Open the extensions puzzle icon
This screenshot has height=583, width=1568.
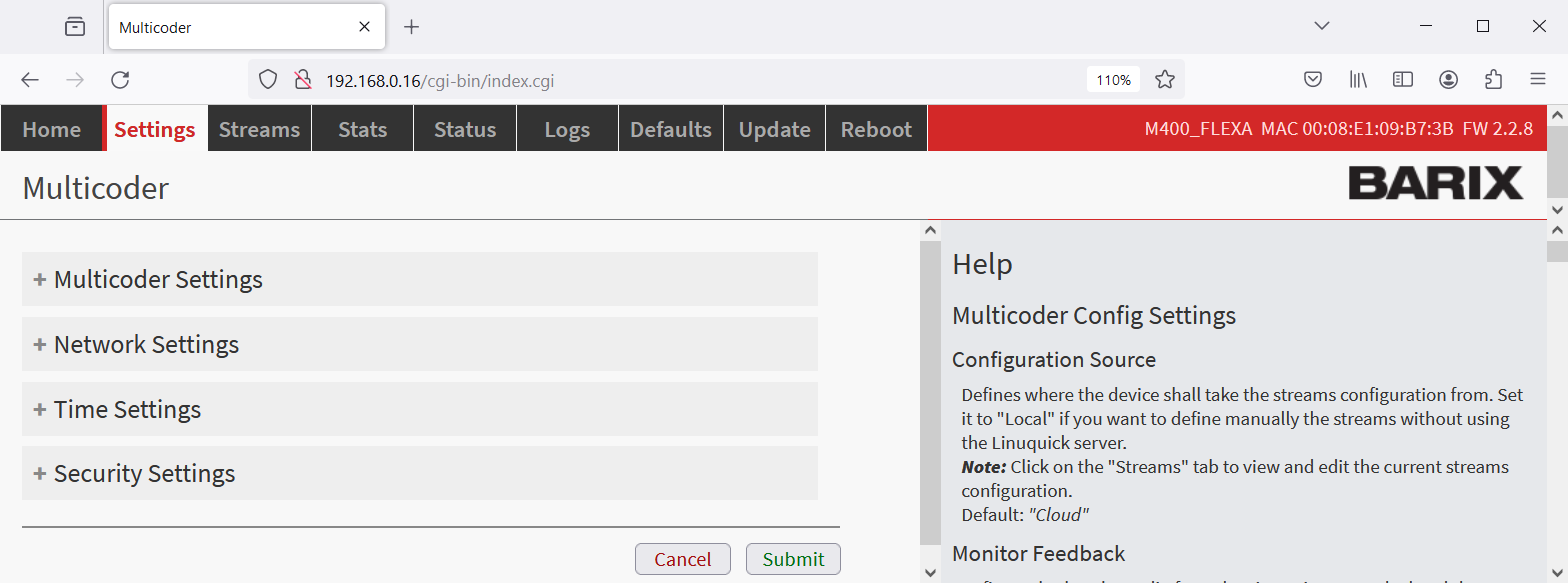pyautogui.click(x=1493, y=80)
